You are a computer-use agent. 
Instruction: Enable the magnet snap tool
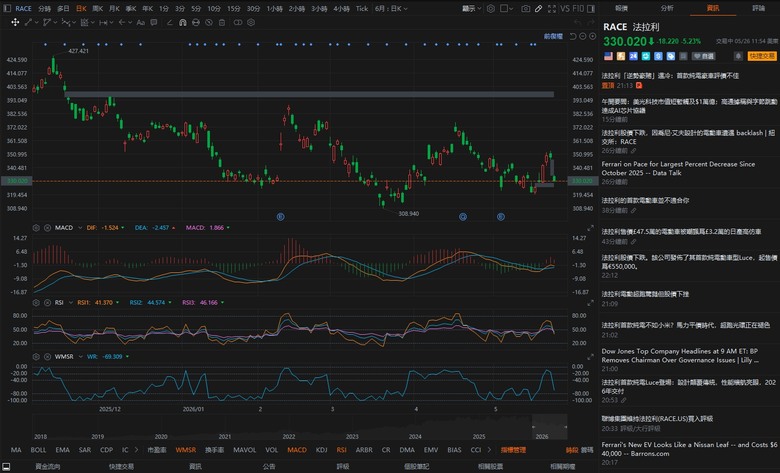[x=183, y=22]
